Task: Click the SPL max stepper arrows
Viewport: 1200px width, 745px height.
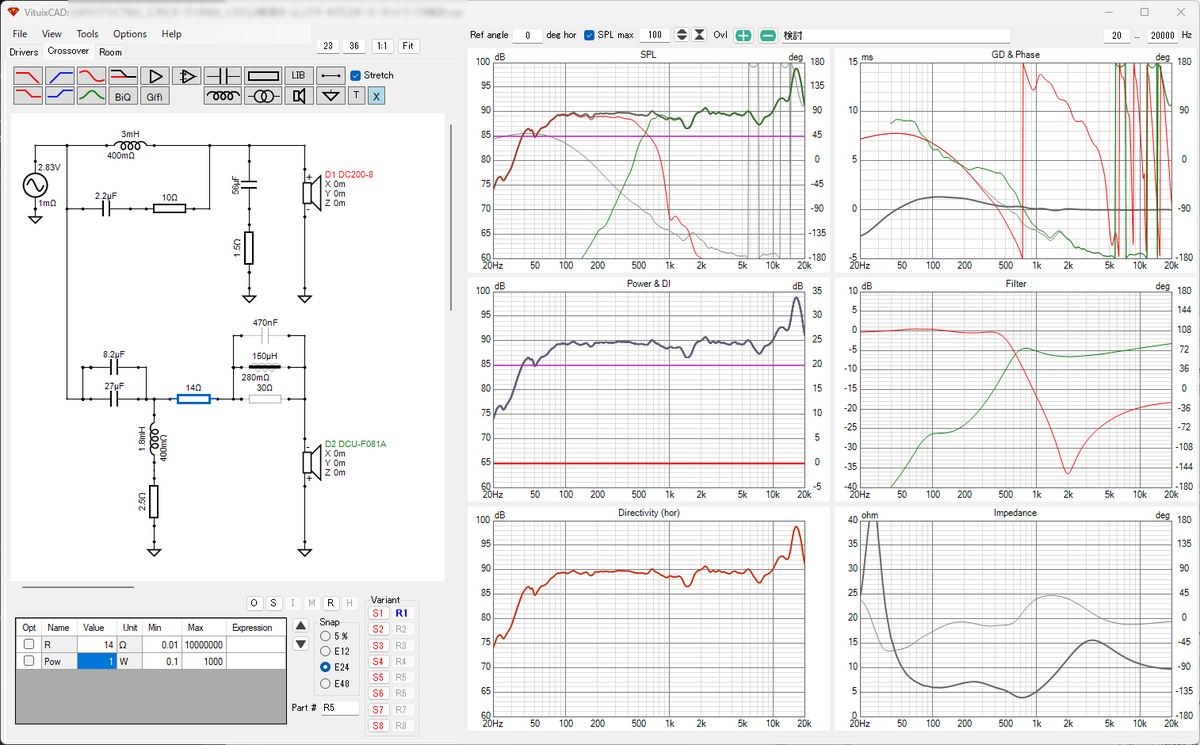Action: tap(682, 35)
